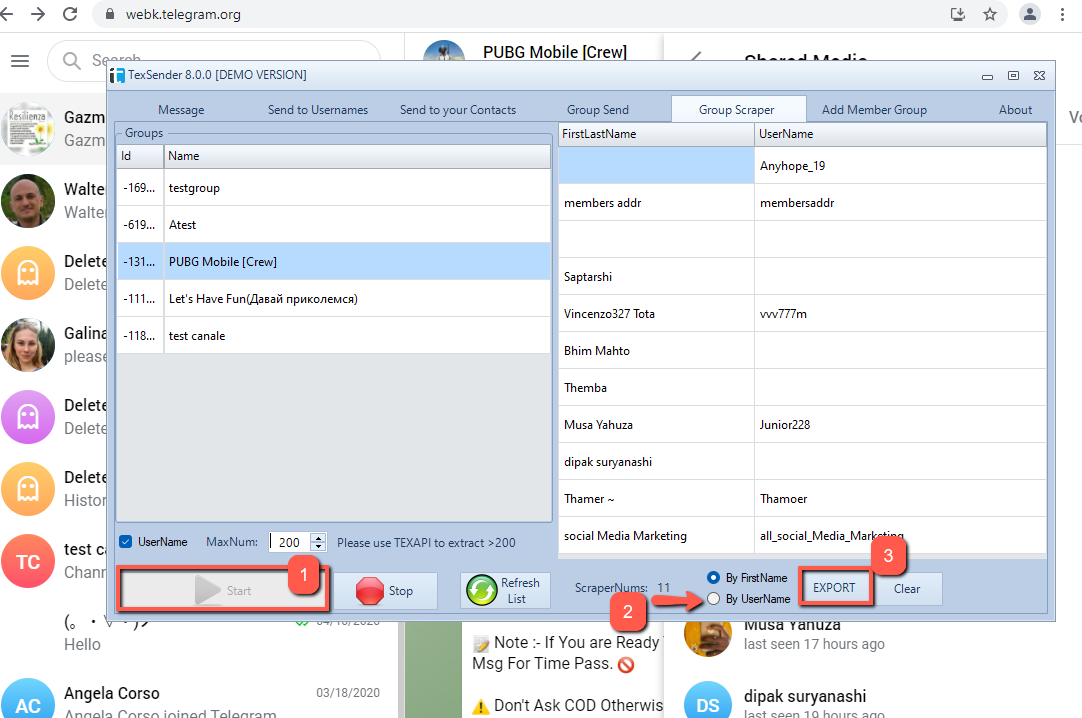Open Telegram hamburger menu icon
1082x718 pixels.
tap(20, 61)
